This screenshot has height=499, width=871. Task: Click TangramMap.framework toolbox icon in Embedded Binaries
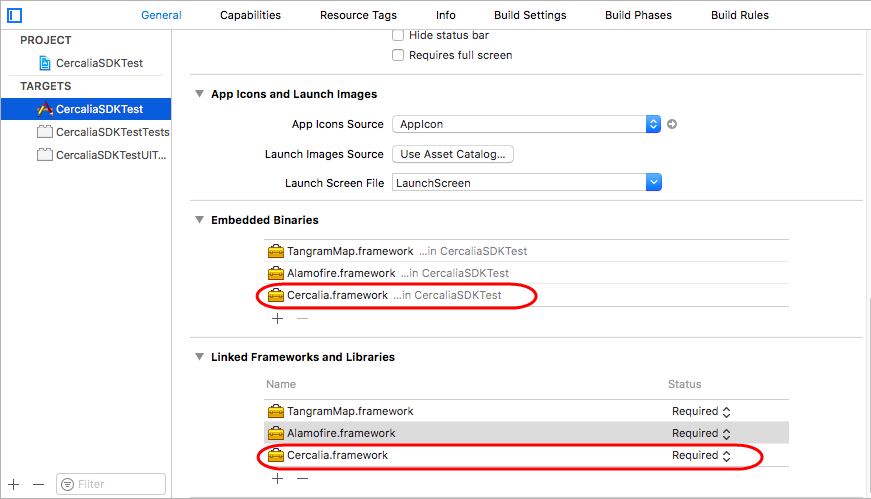point(276,251)
